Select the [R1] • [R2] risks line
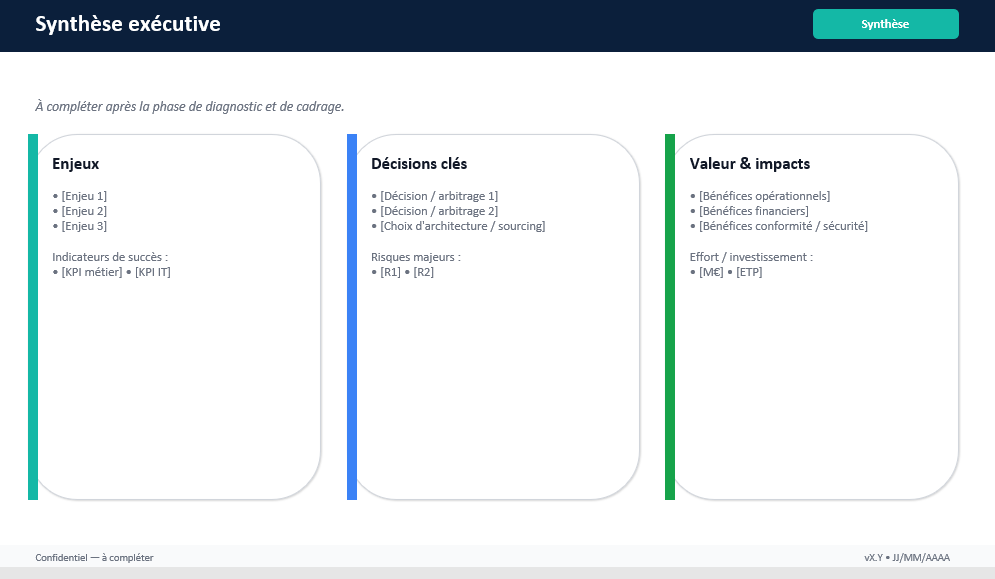 pyautogui.click(x=403, y=272)
